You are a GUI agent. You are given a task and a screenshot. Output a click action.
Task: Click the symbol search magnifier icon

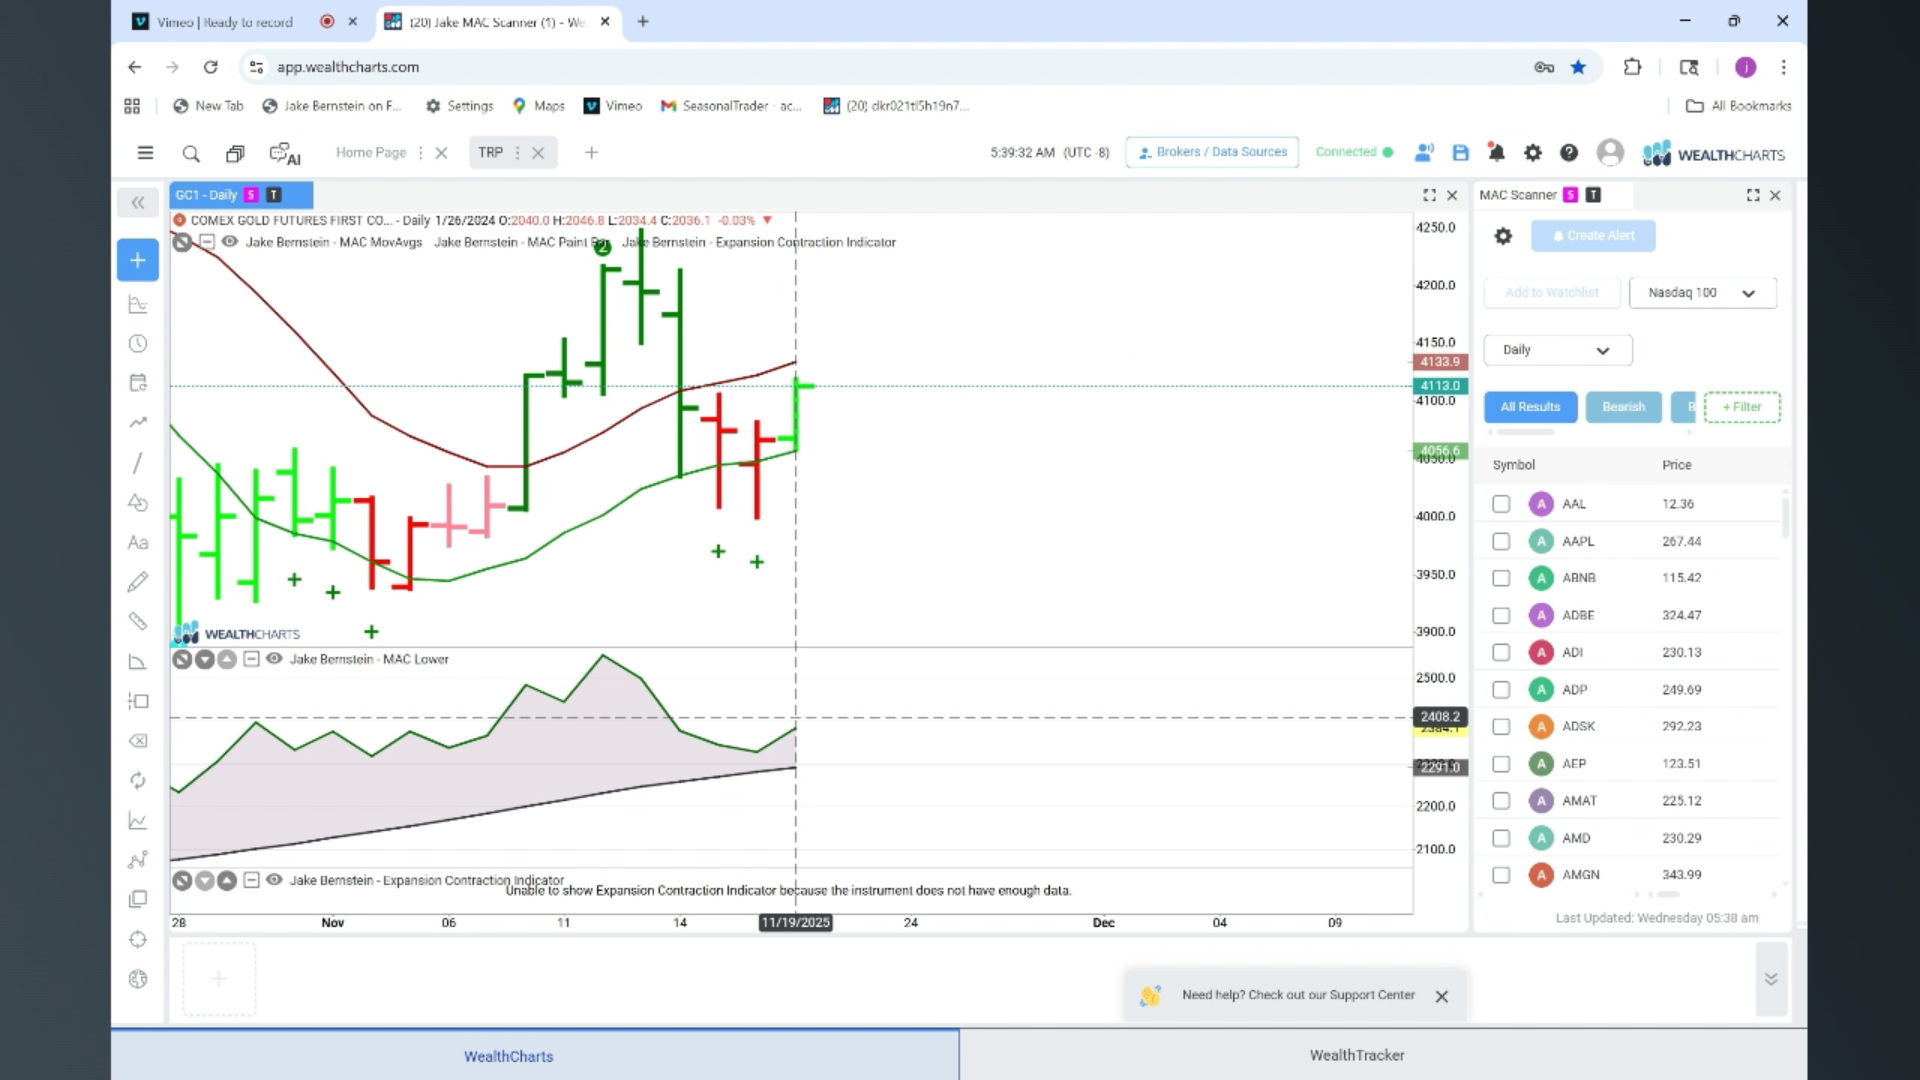coord(191,154)
